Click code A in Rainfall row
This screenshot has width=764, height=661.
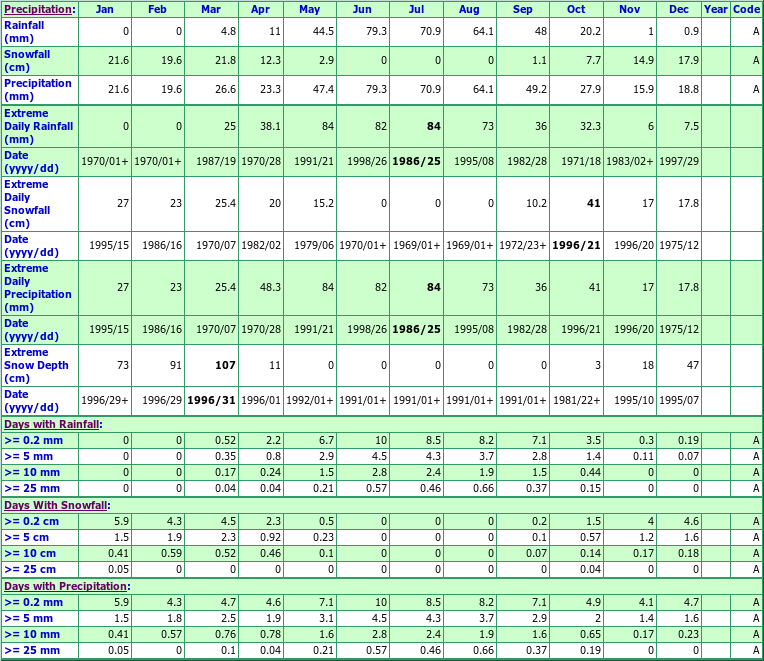coord(756,31)
